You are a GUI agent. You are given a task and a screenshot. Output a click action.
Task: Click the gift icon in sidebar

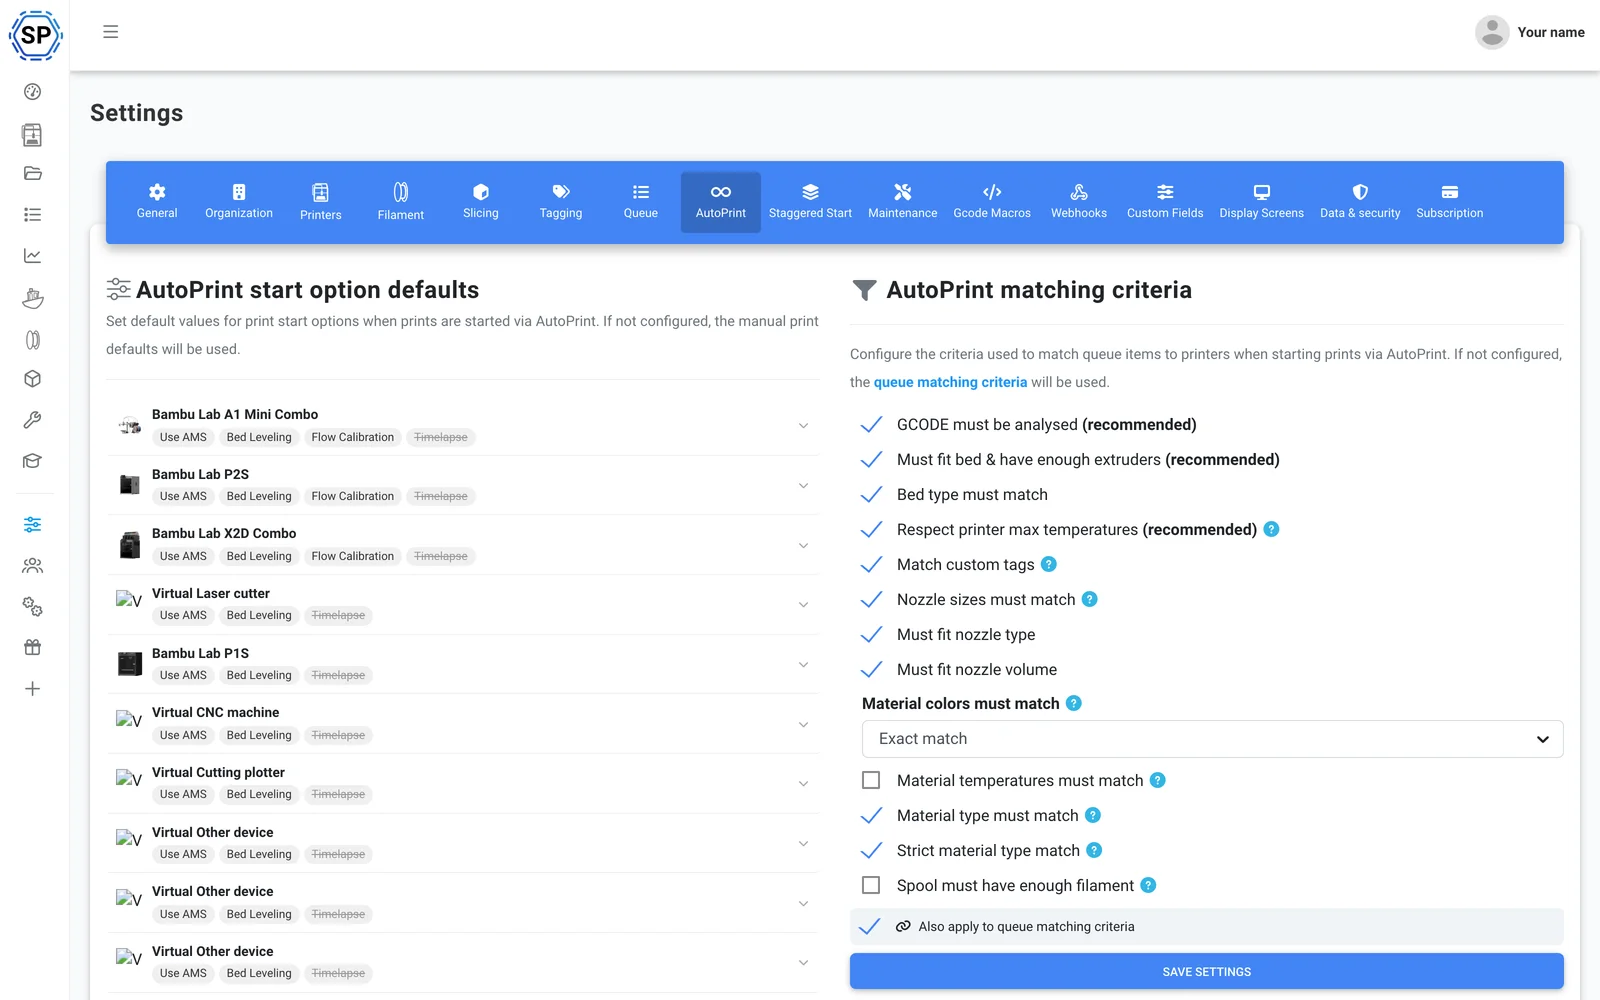pyautogui.click(x=33, y=647)
